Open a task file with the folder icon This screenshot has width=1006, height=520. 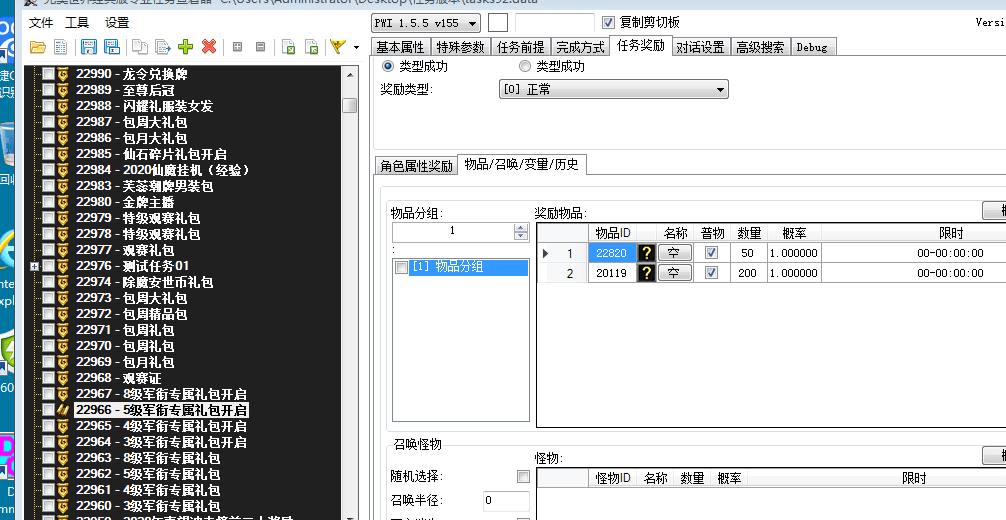coord(38,47)
